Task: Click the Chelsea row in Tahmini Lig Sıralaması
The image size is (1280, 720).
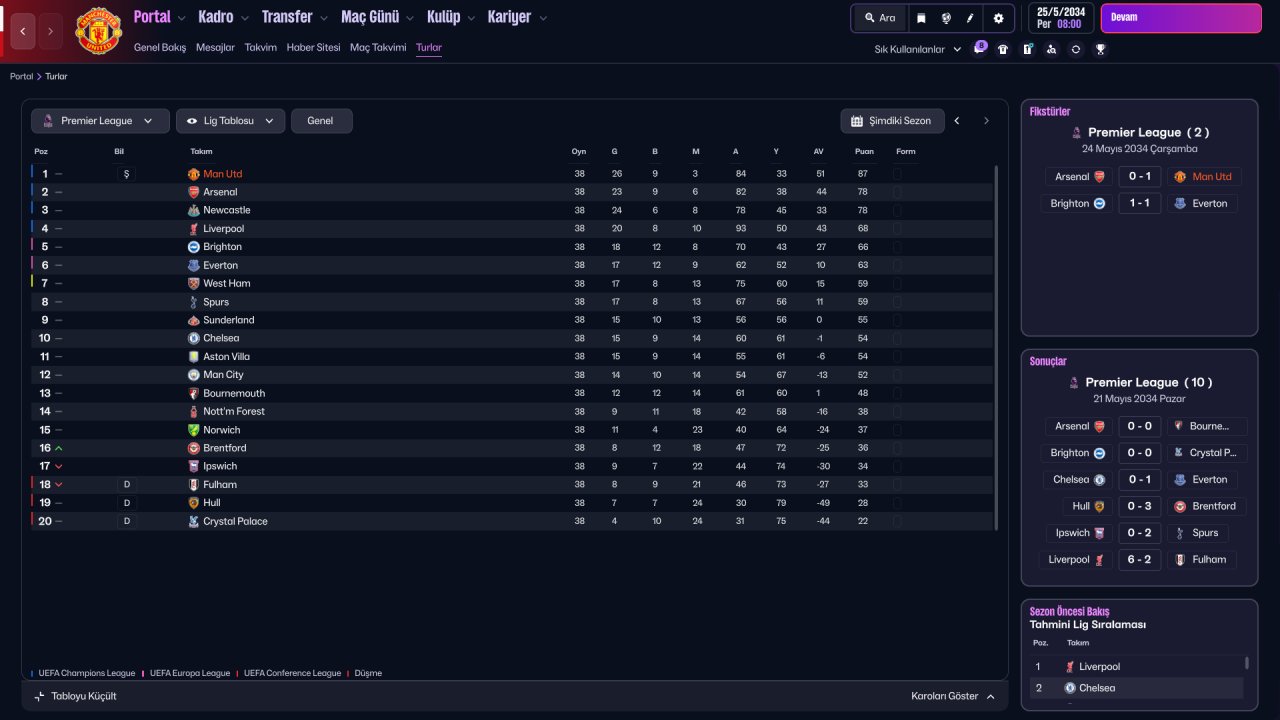Action: click(x=1136, y=688)
